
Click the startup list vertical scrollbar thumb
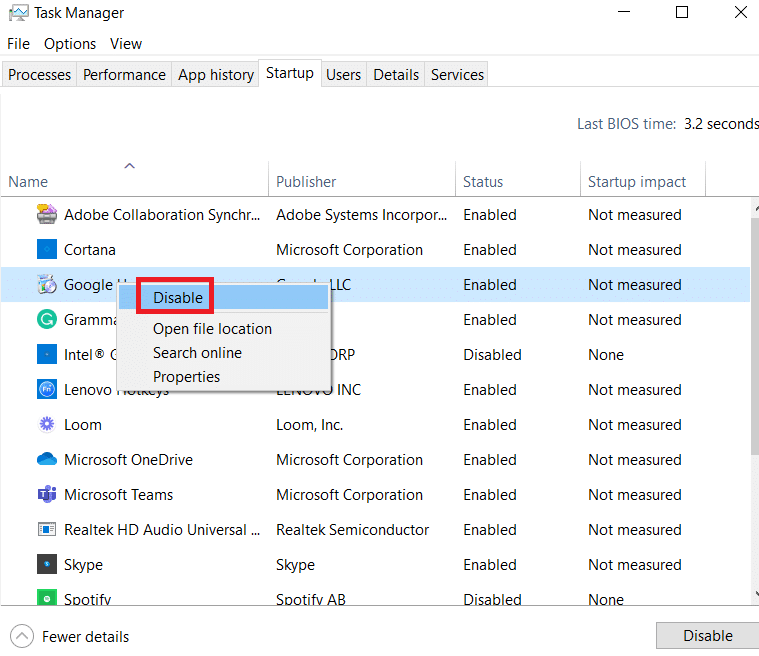755,336
